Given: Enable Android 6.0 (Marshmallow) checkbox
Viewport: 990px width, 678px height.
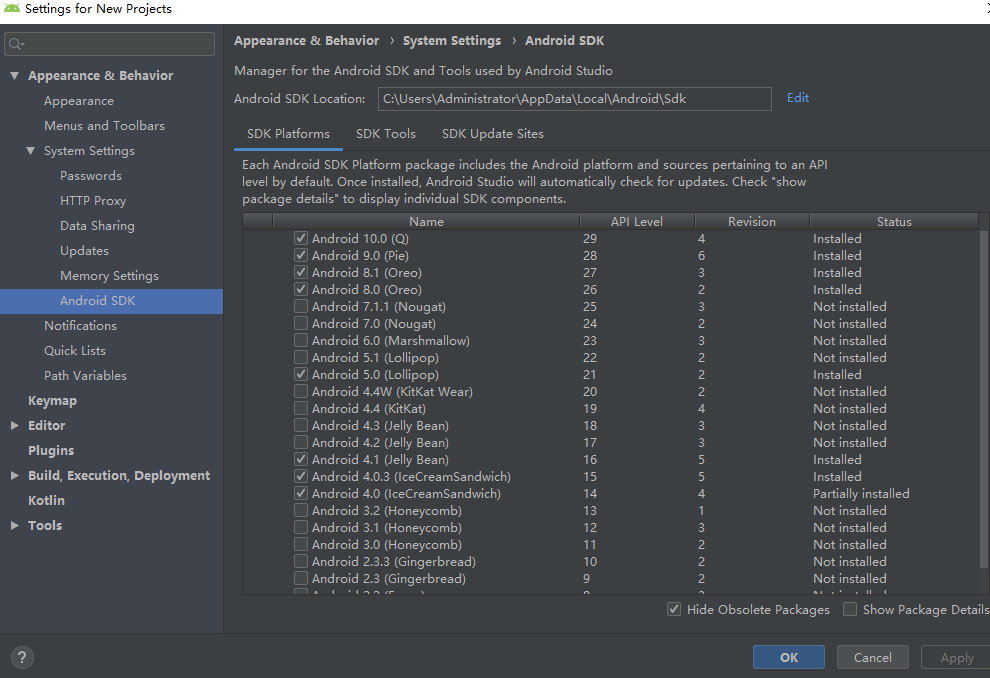Looking at the screenshot, I should pyautogui.click(x=301, y=341).
